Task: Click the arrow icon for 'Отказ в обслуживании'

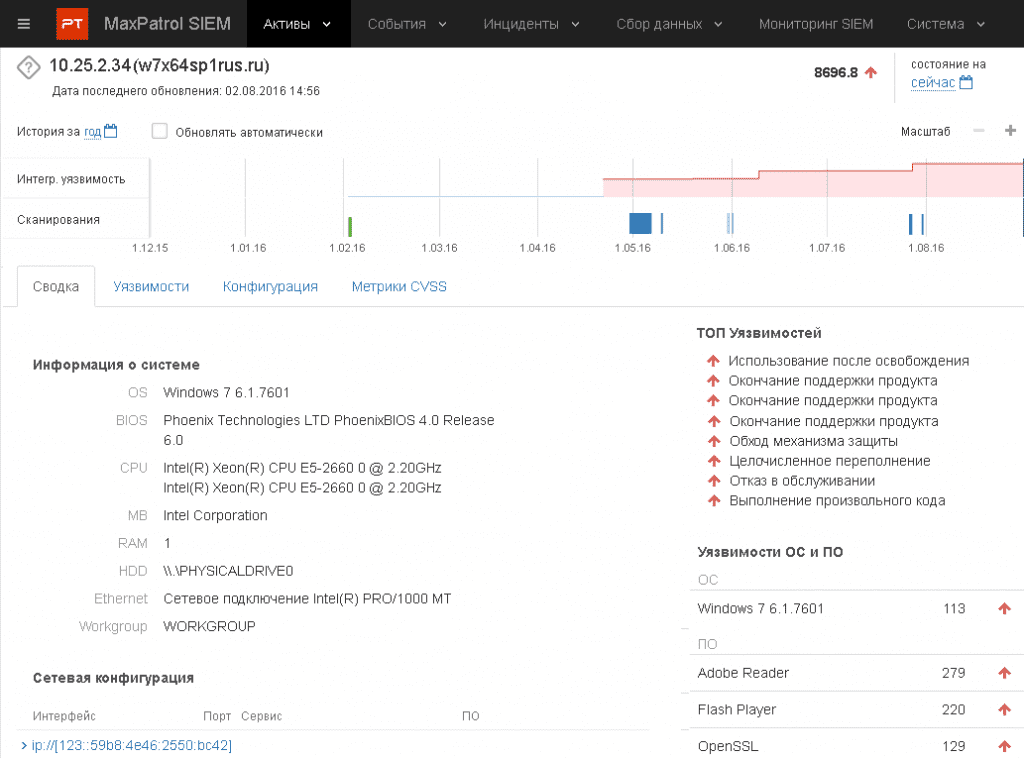Action: 714,481
